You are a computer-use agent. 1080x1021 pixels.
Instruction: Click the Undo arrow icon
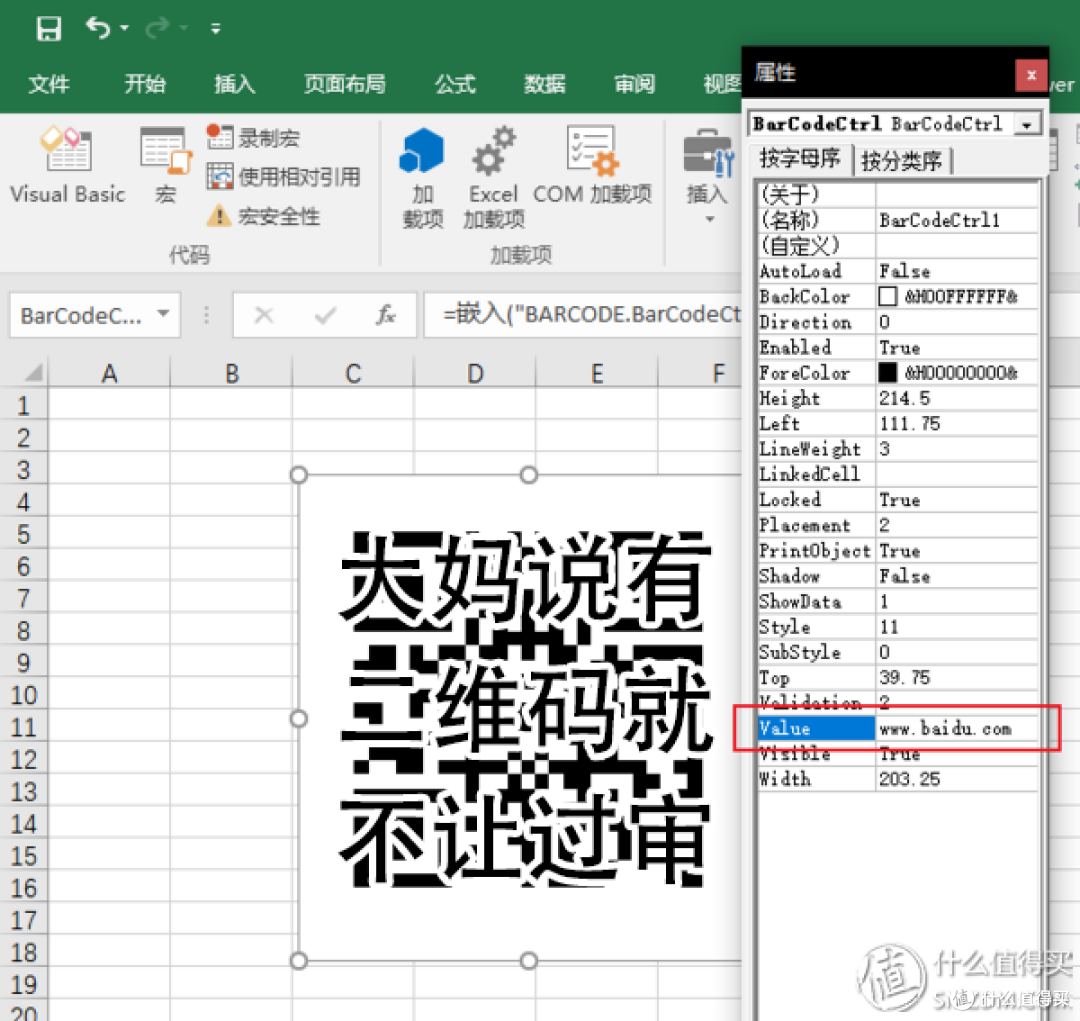click(x=98, y=28)
